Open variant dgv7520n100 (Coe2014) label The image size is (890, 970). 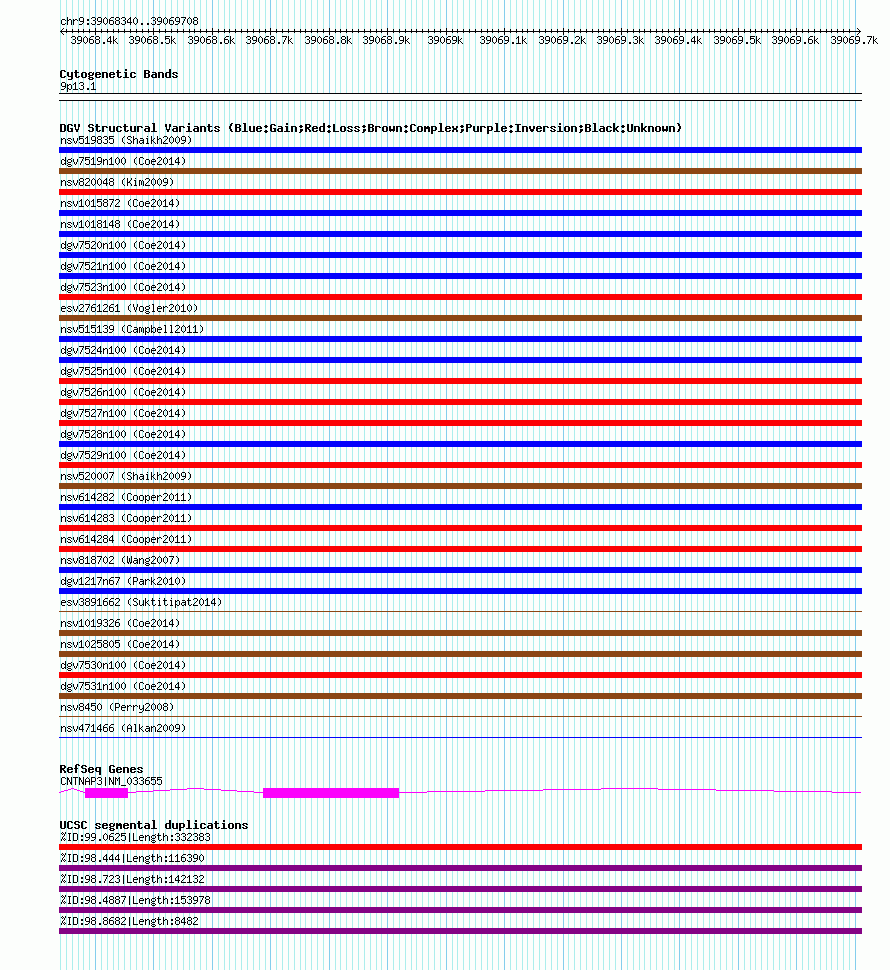coord(123,246)
